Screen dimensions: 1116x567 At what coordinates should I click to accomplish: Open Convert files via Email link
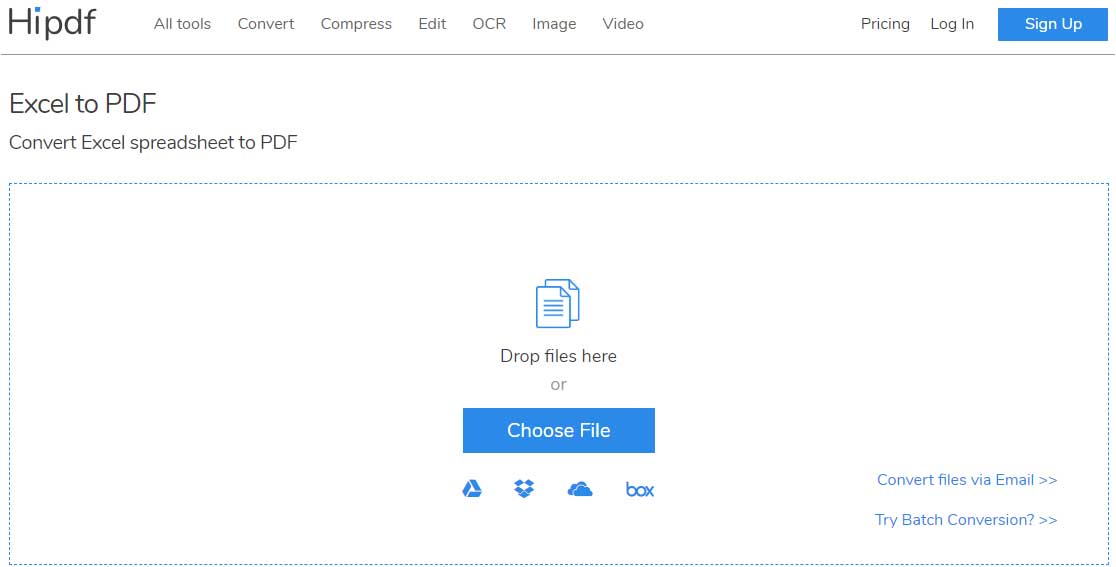click(967, 479)
